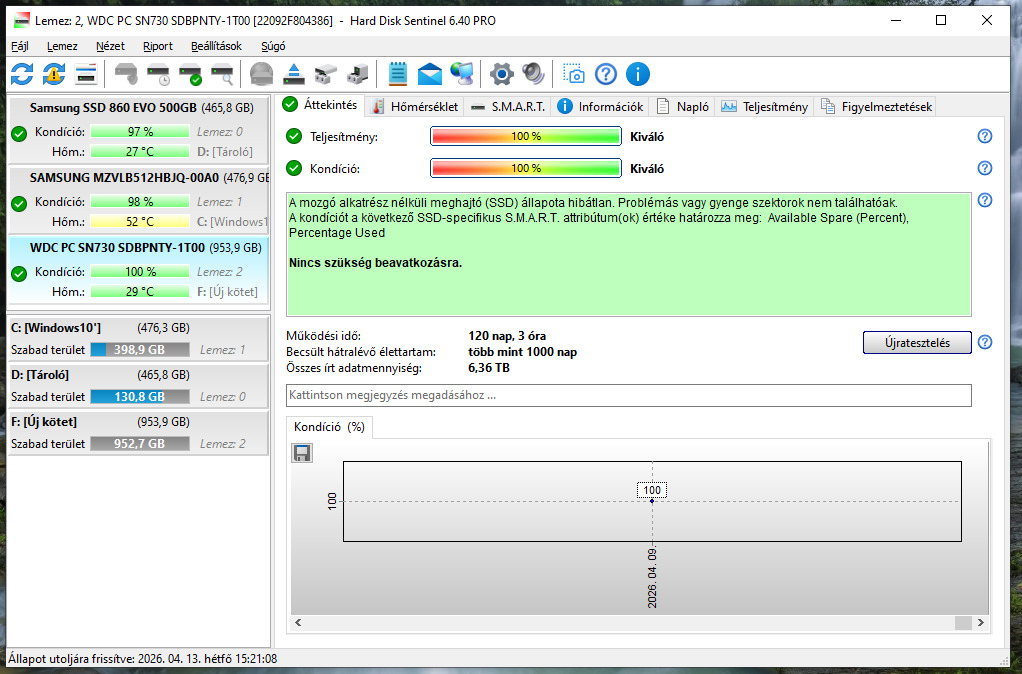Click the second server tower toolbar icon
This screenshot has width=1022, height=674.
357,74
